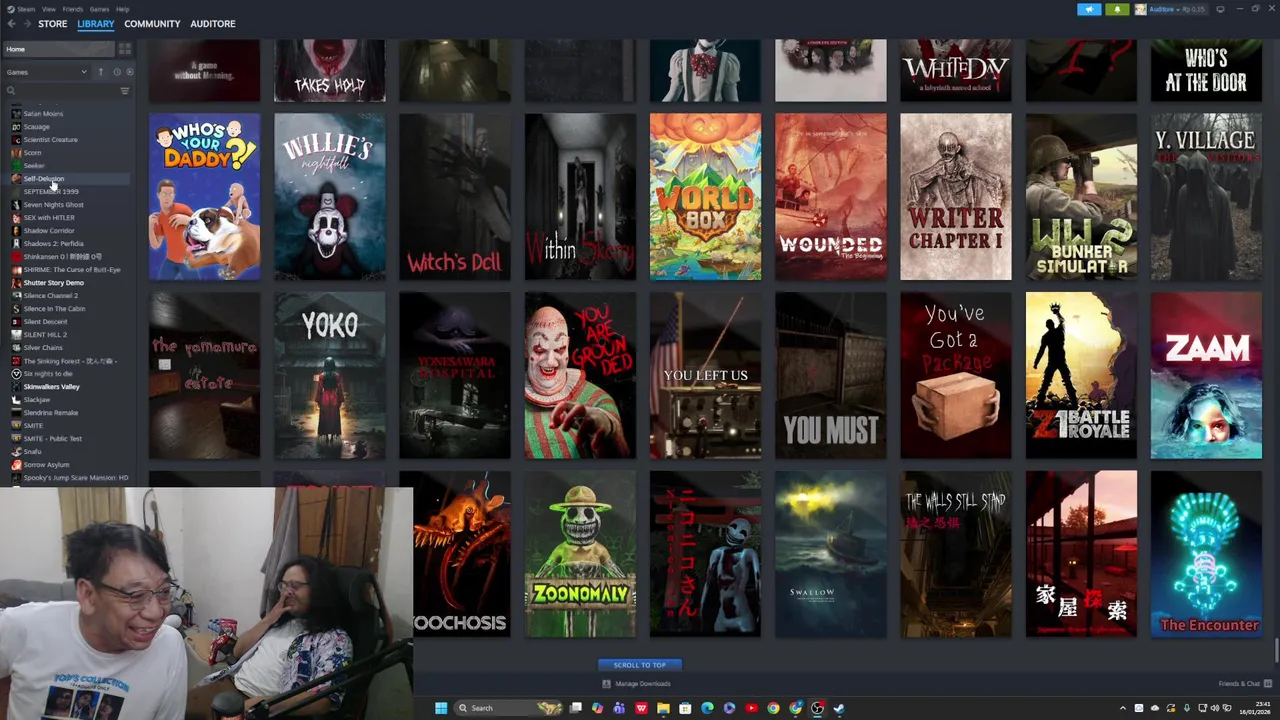Viewport: 1280px width, 720px height.
Task: Click the library vertical scrollbar thumb
Action: click(1276, 649)
